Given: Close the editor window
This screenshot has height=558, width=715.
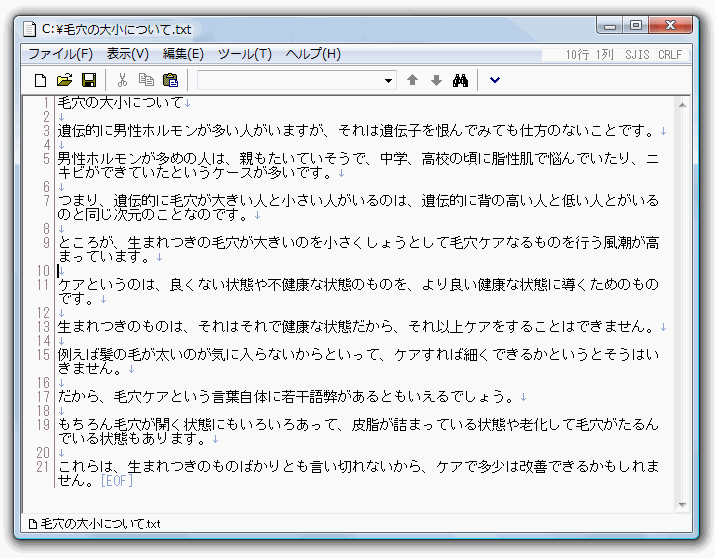Looking at the screenshot, I should coord(670,25).
